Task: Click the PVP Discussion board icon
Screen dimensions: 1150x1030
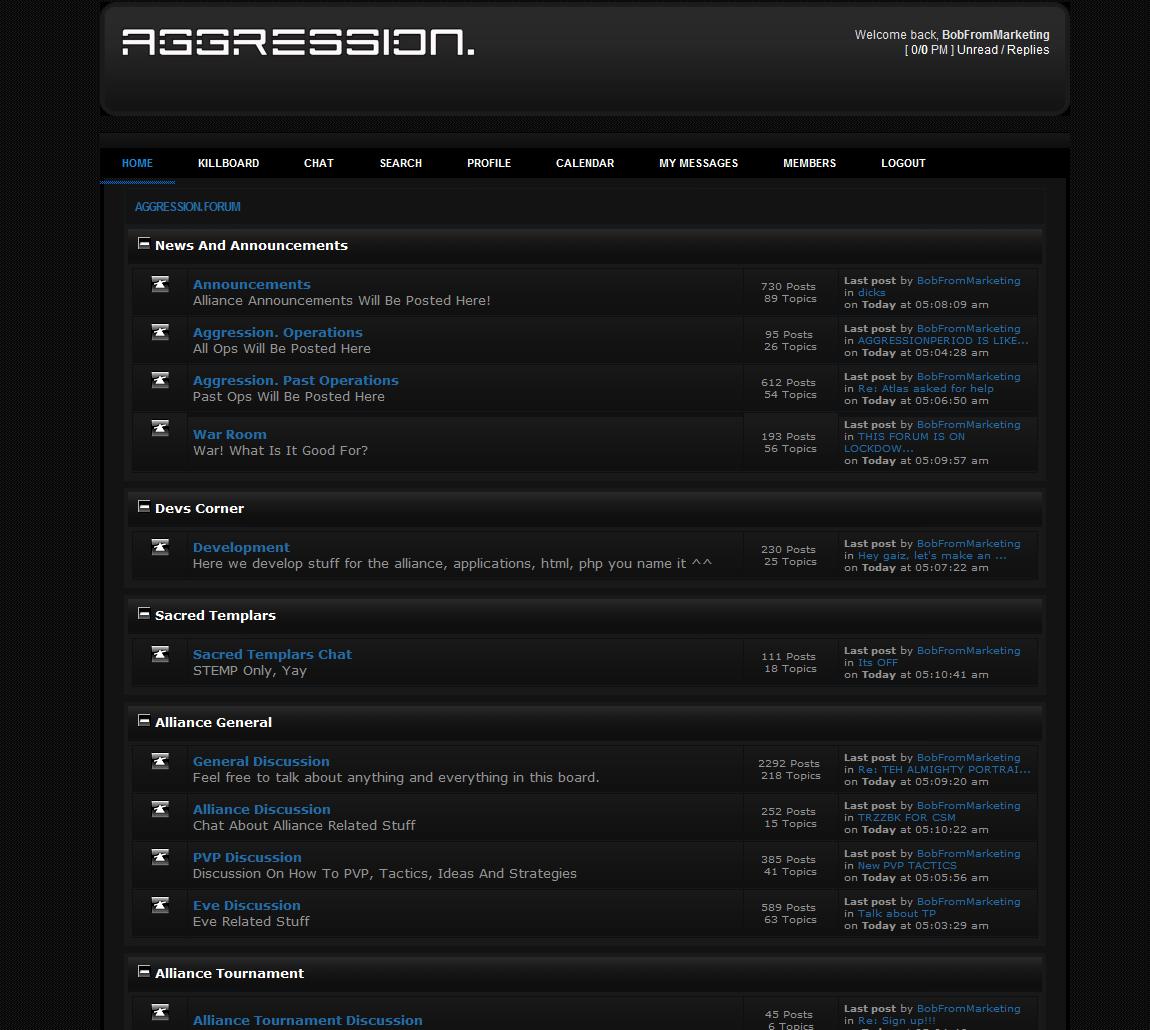Action: [x=160, y=857]
